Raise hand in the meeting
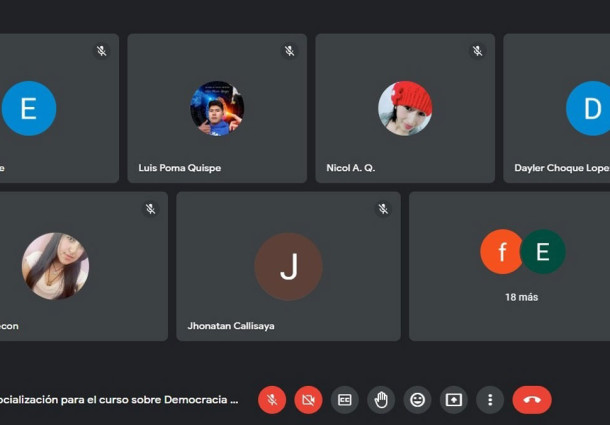Screen dimensions: 610x425 [381, 400]
